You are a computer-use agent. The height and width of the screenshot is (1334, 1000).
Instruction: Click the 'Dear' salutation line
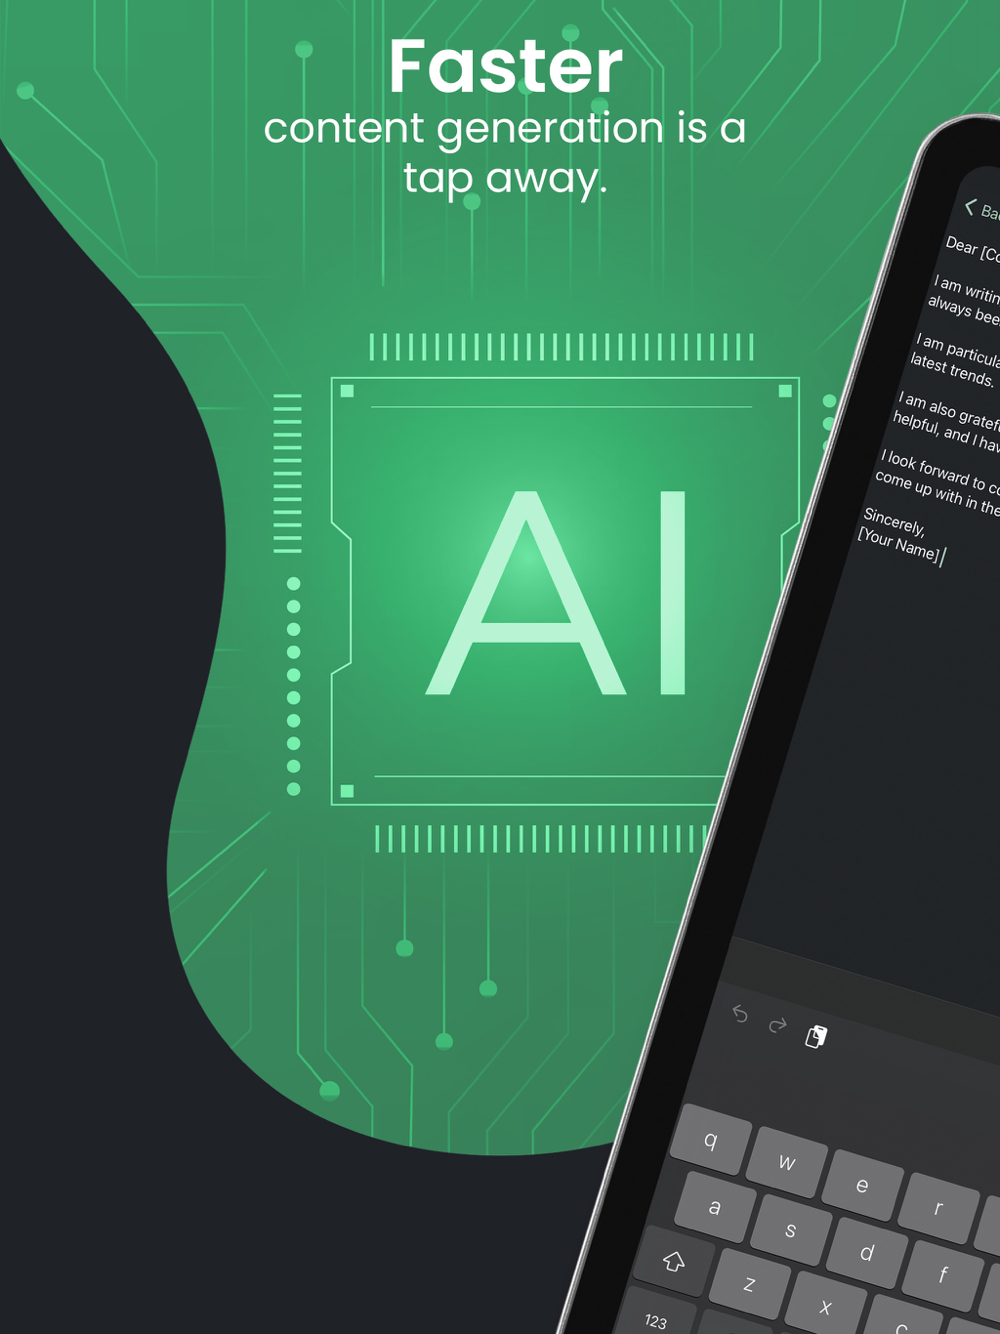click(972, 248)
